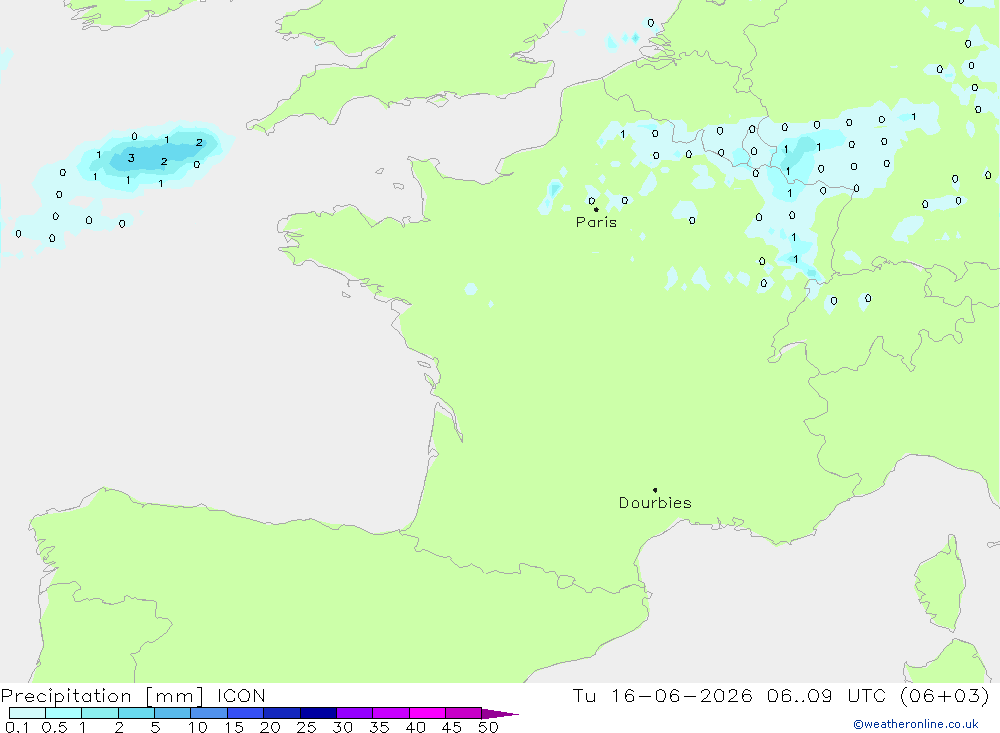Click the precipitation value 1 north of Paris
Image resolution: width=1000 pixels, height=733 pixels.
click(x=622, y=134)
